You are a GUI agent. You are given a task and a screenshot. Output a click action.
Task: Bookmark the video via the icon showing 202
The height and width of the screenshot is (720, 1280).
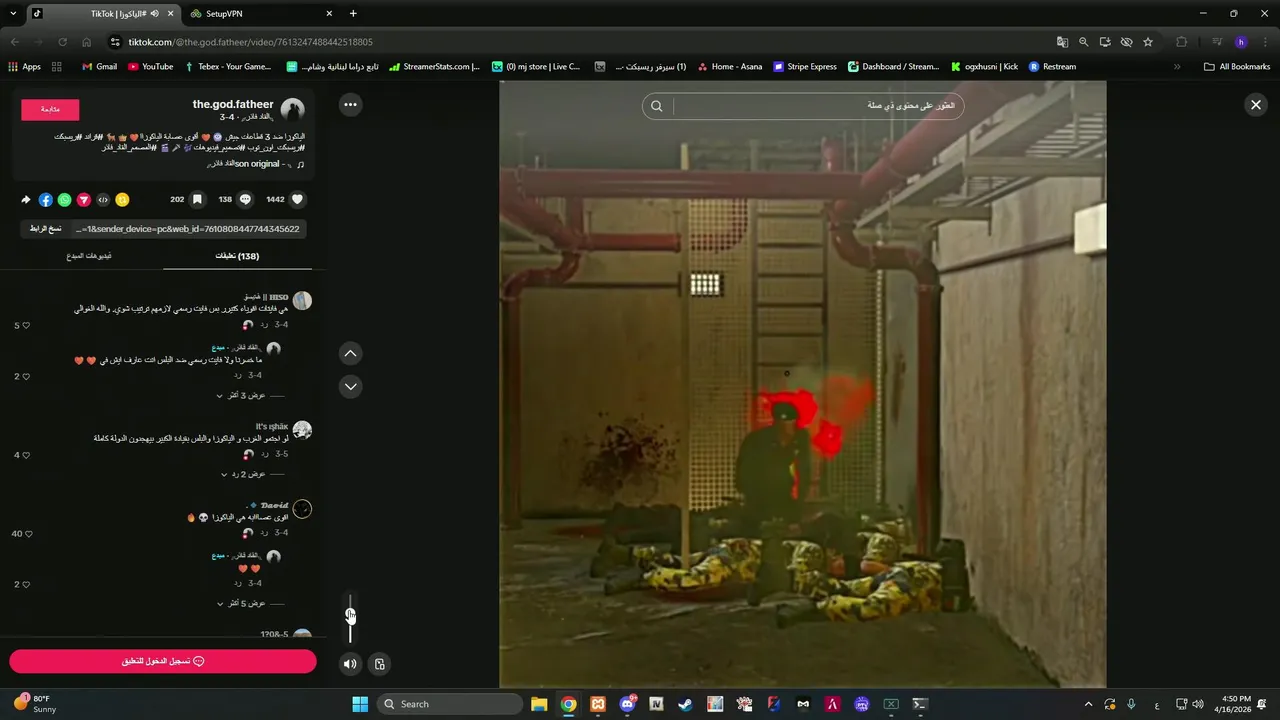click(x=197, y=199)
